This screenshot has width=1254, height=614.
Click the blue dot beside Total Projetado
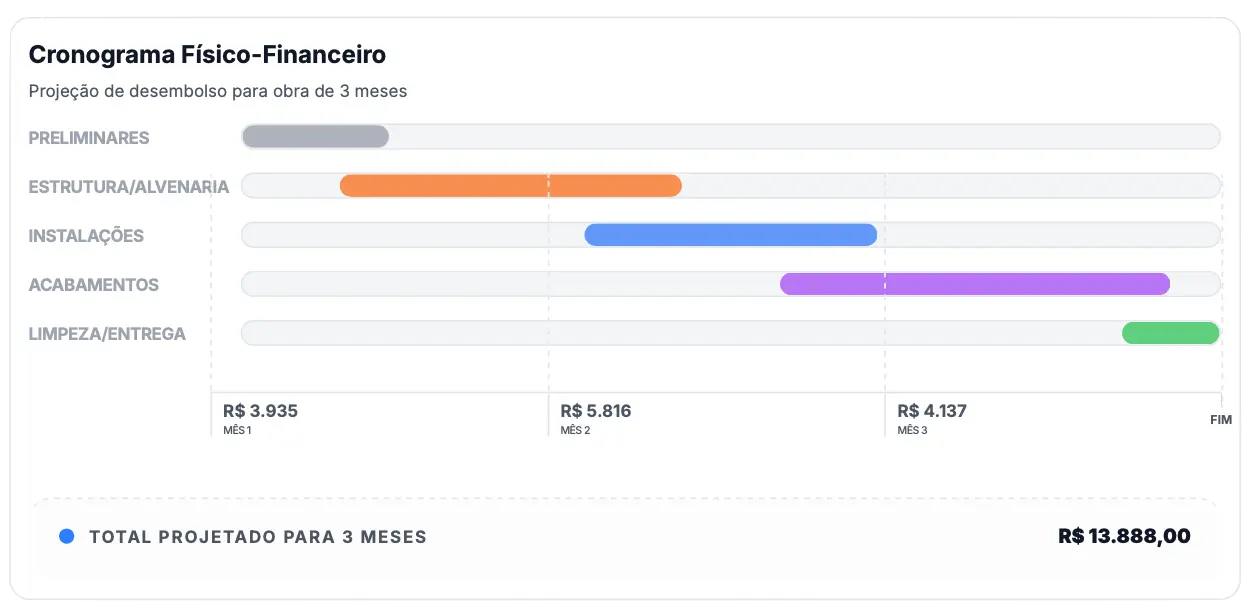67,537
